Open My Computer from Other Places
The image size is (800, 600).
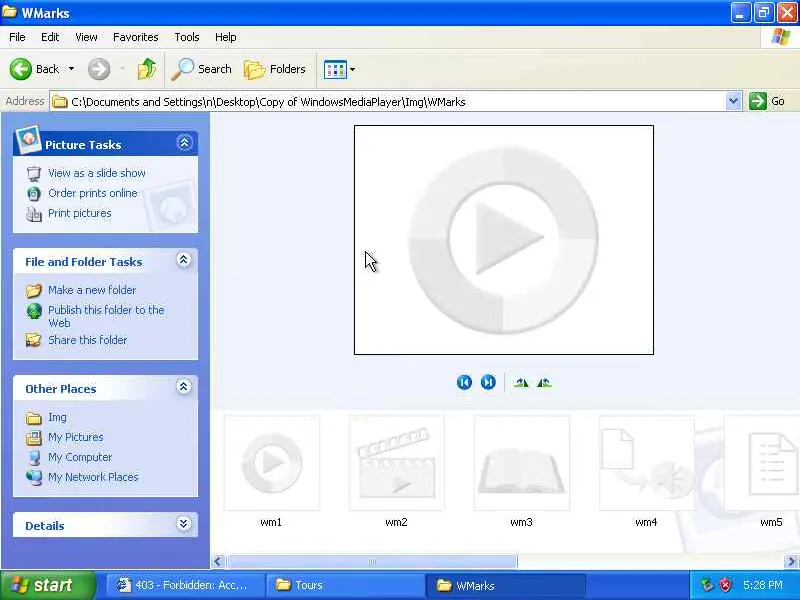tap(80, 457)
